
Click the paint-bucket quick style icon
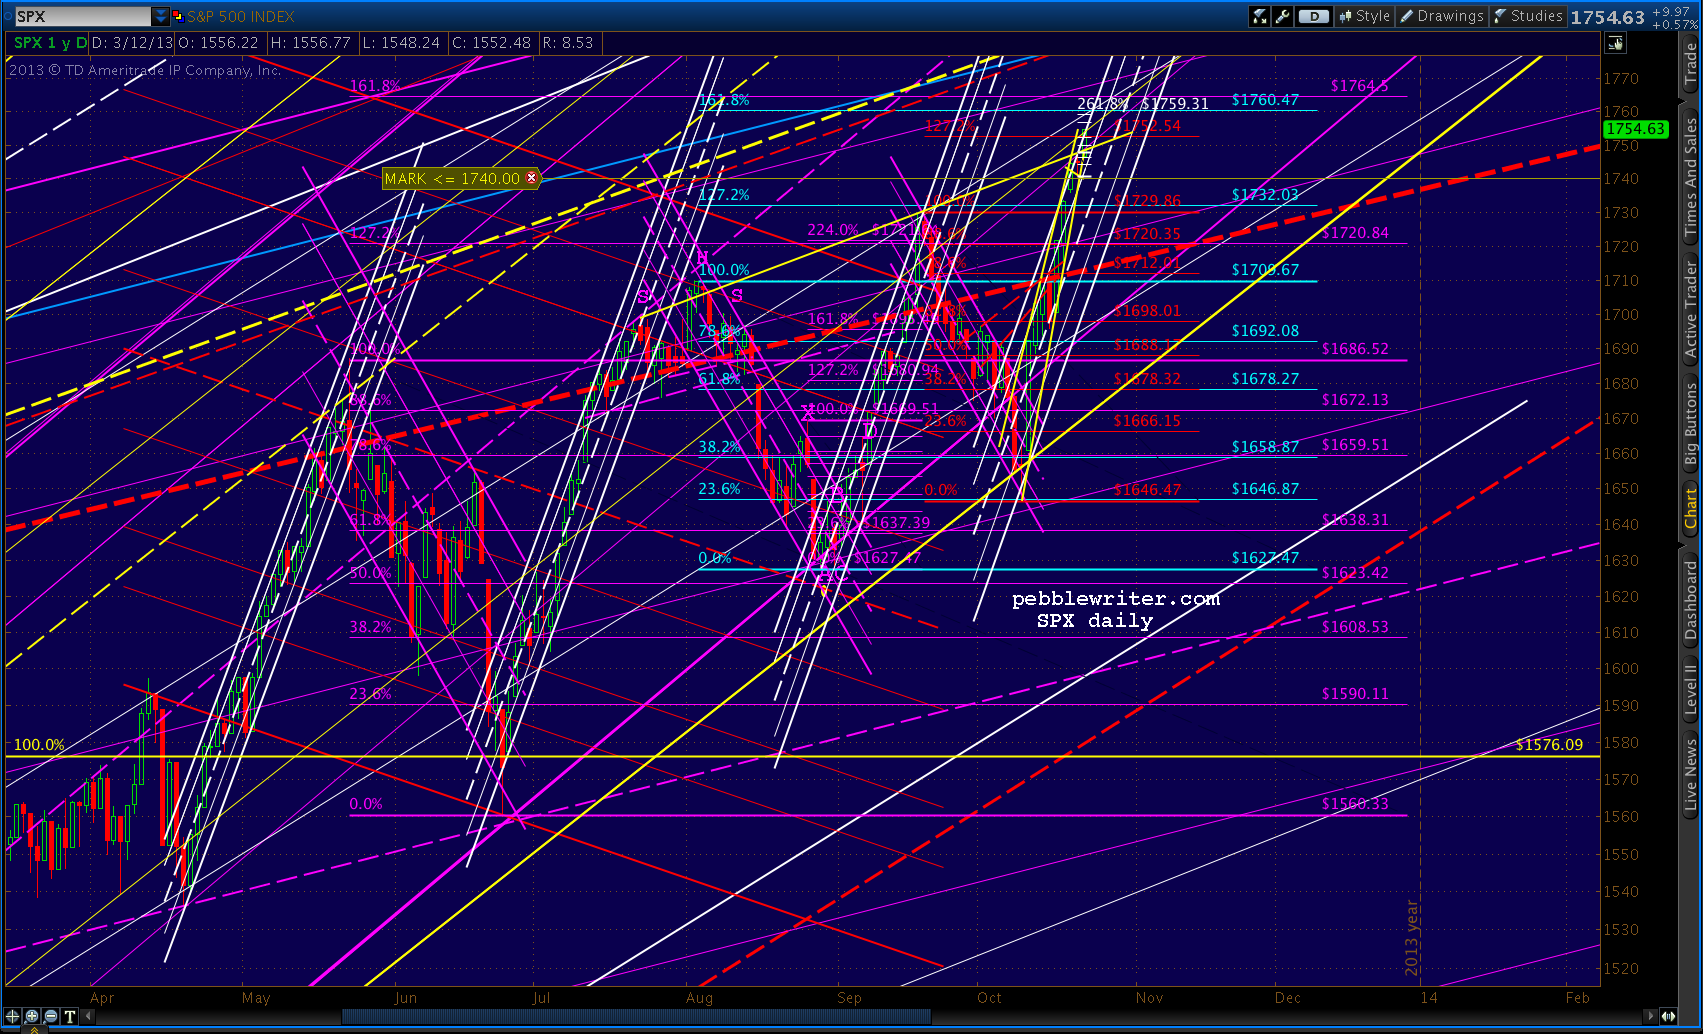coord(1258,16)
